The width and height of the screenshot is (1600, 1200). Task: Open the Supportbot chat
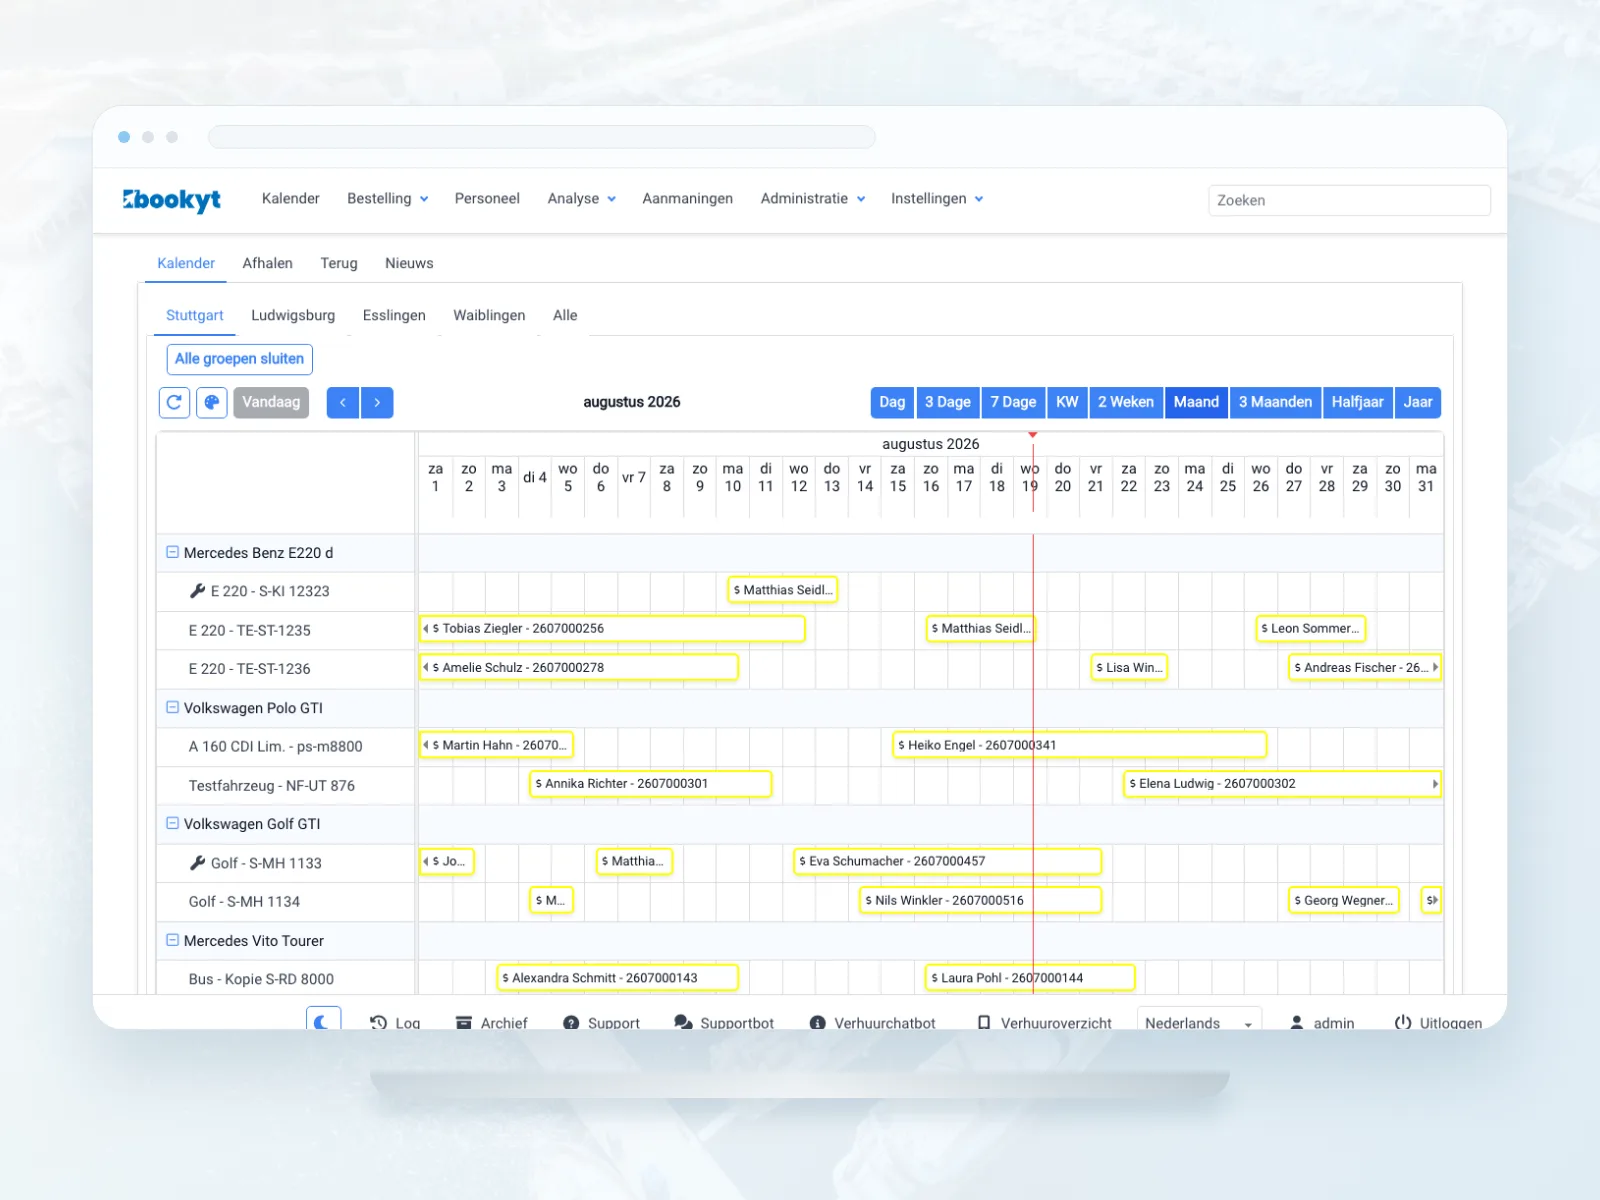coord(724,1023)
